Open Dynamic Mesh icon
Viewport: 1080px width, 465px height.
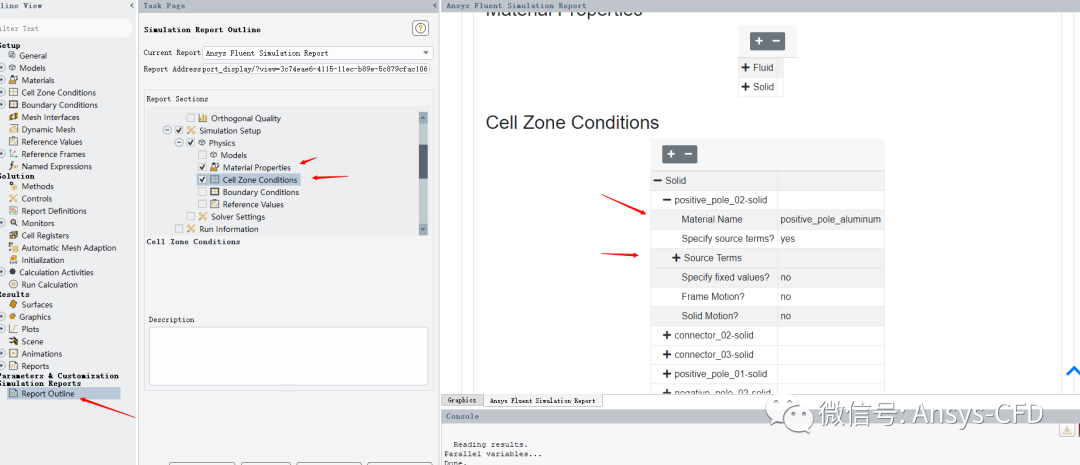(x=14, y=130)
